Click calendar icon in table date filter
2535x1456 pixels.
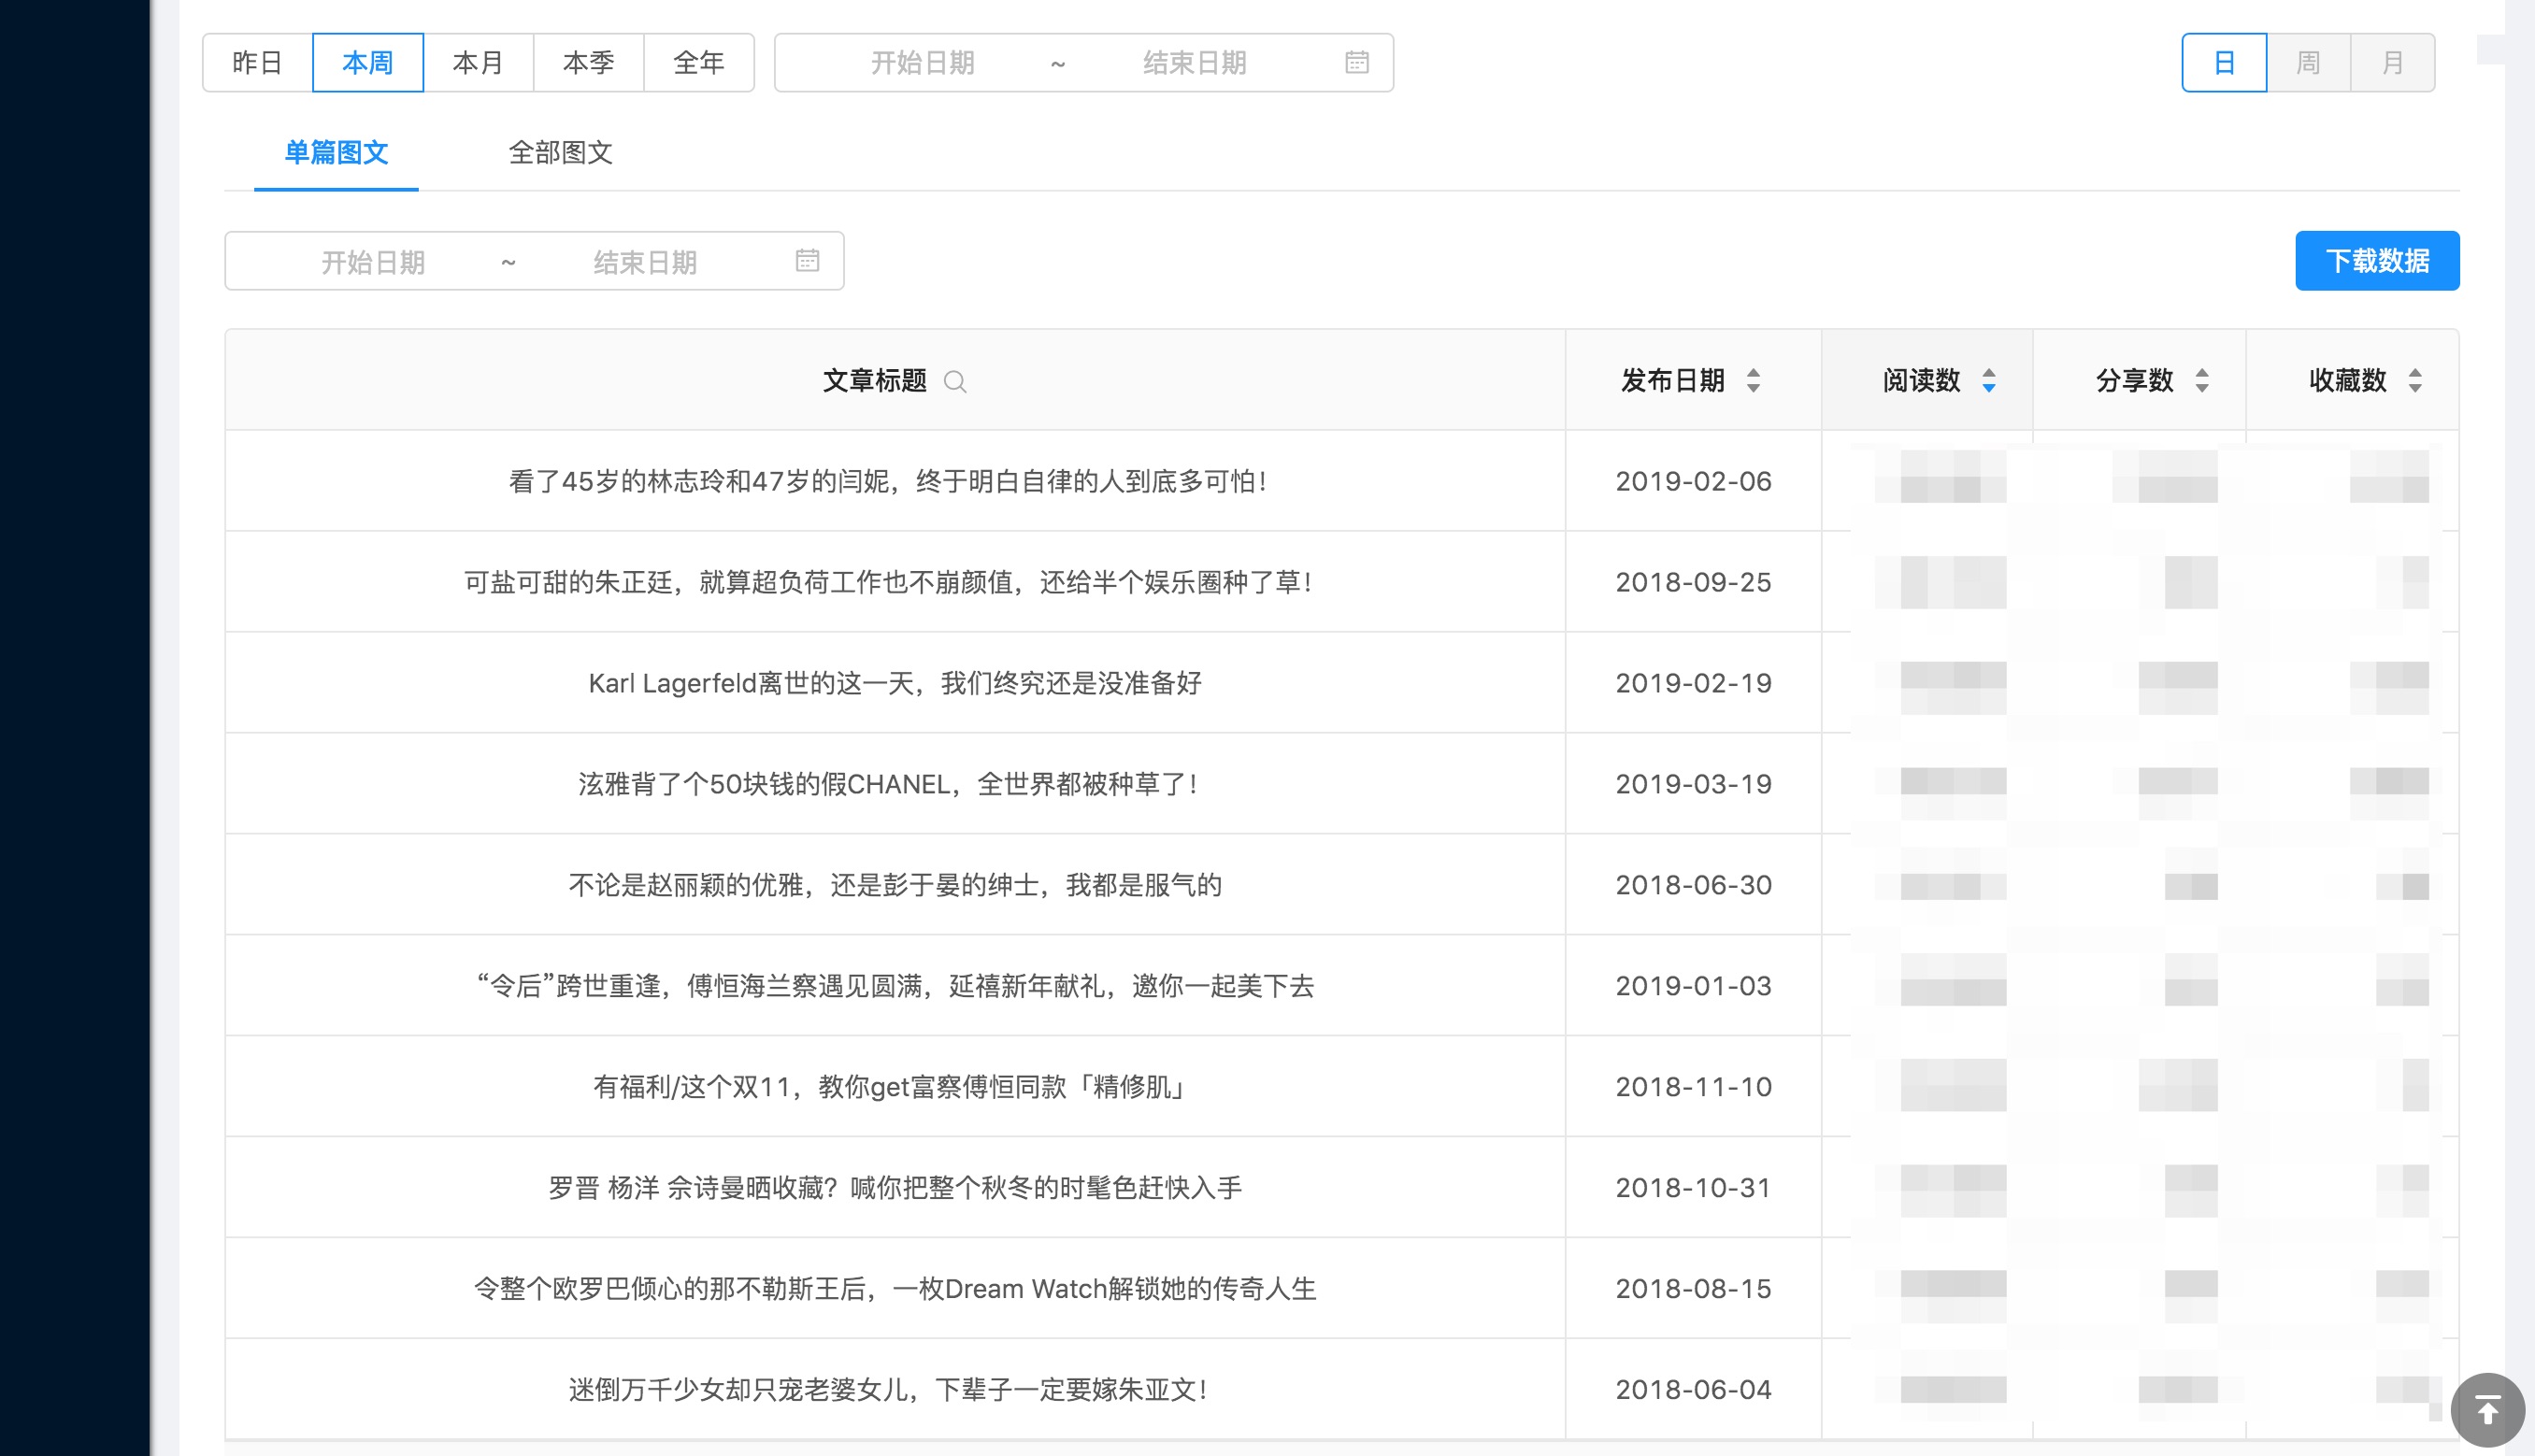click(x=807, y=262)
